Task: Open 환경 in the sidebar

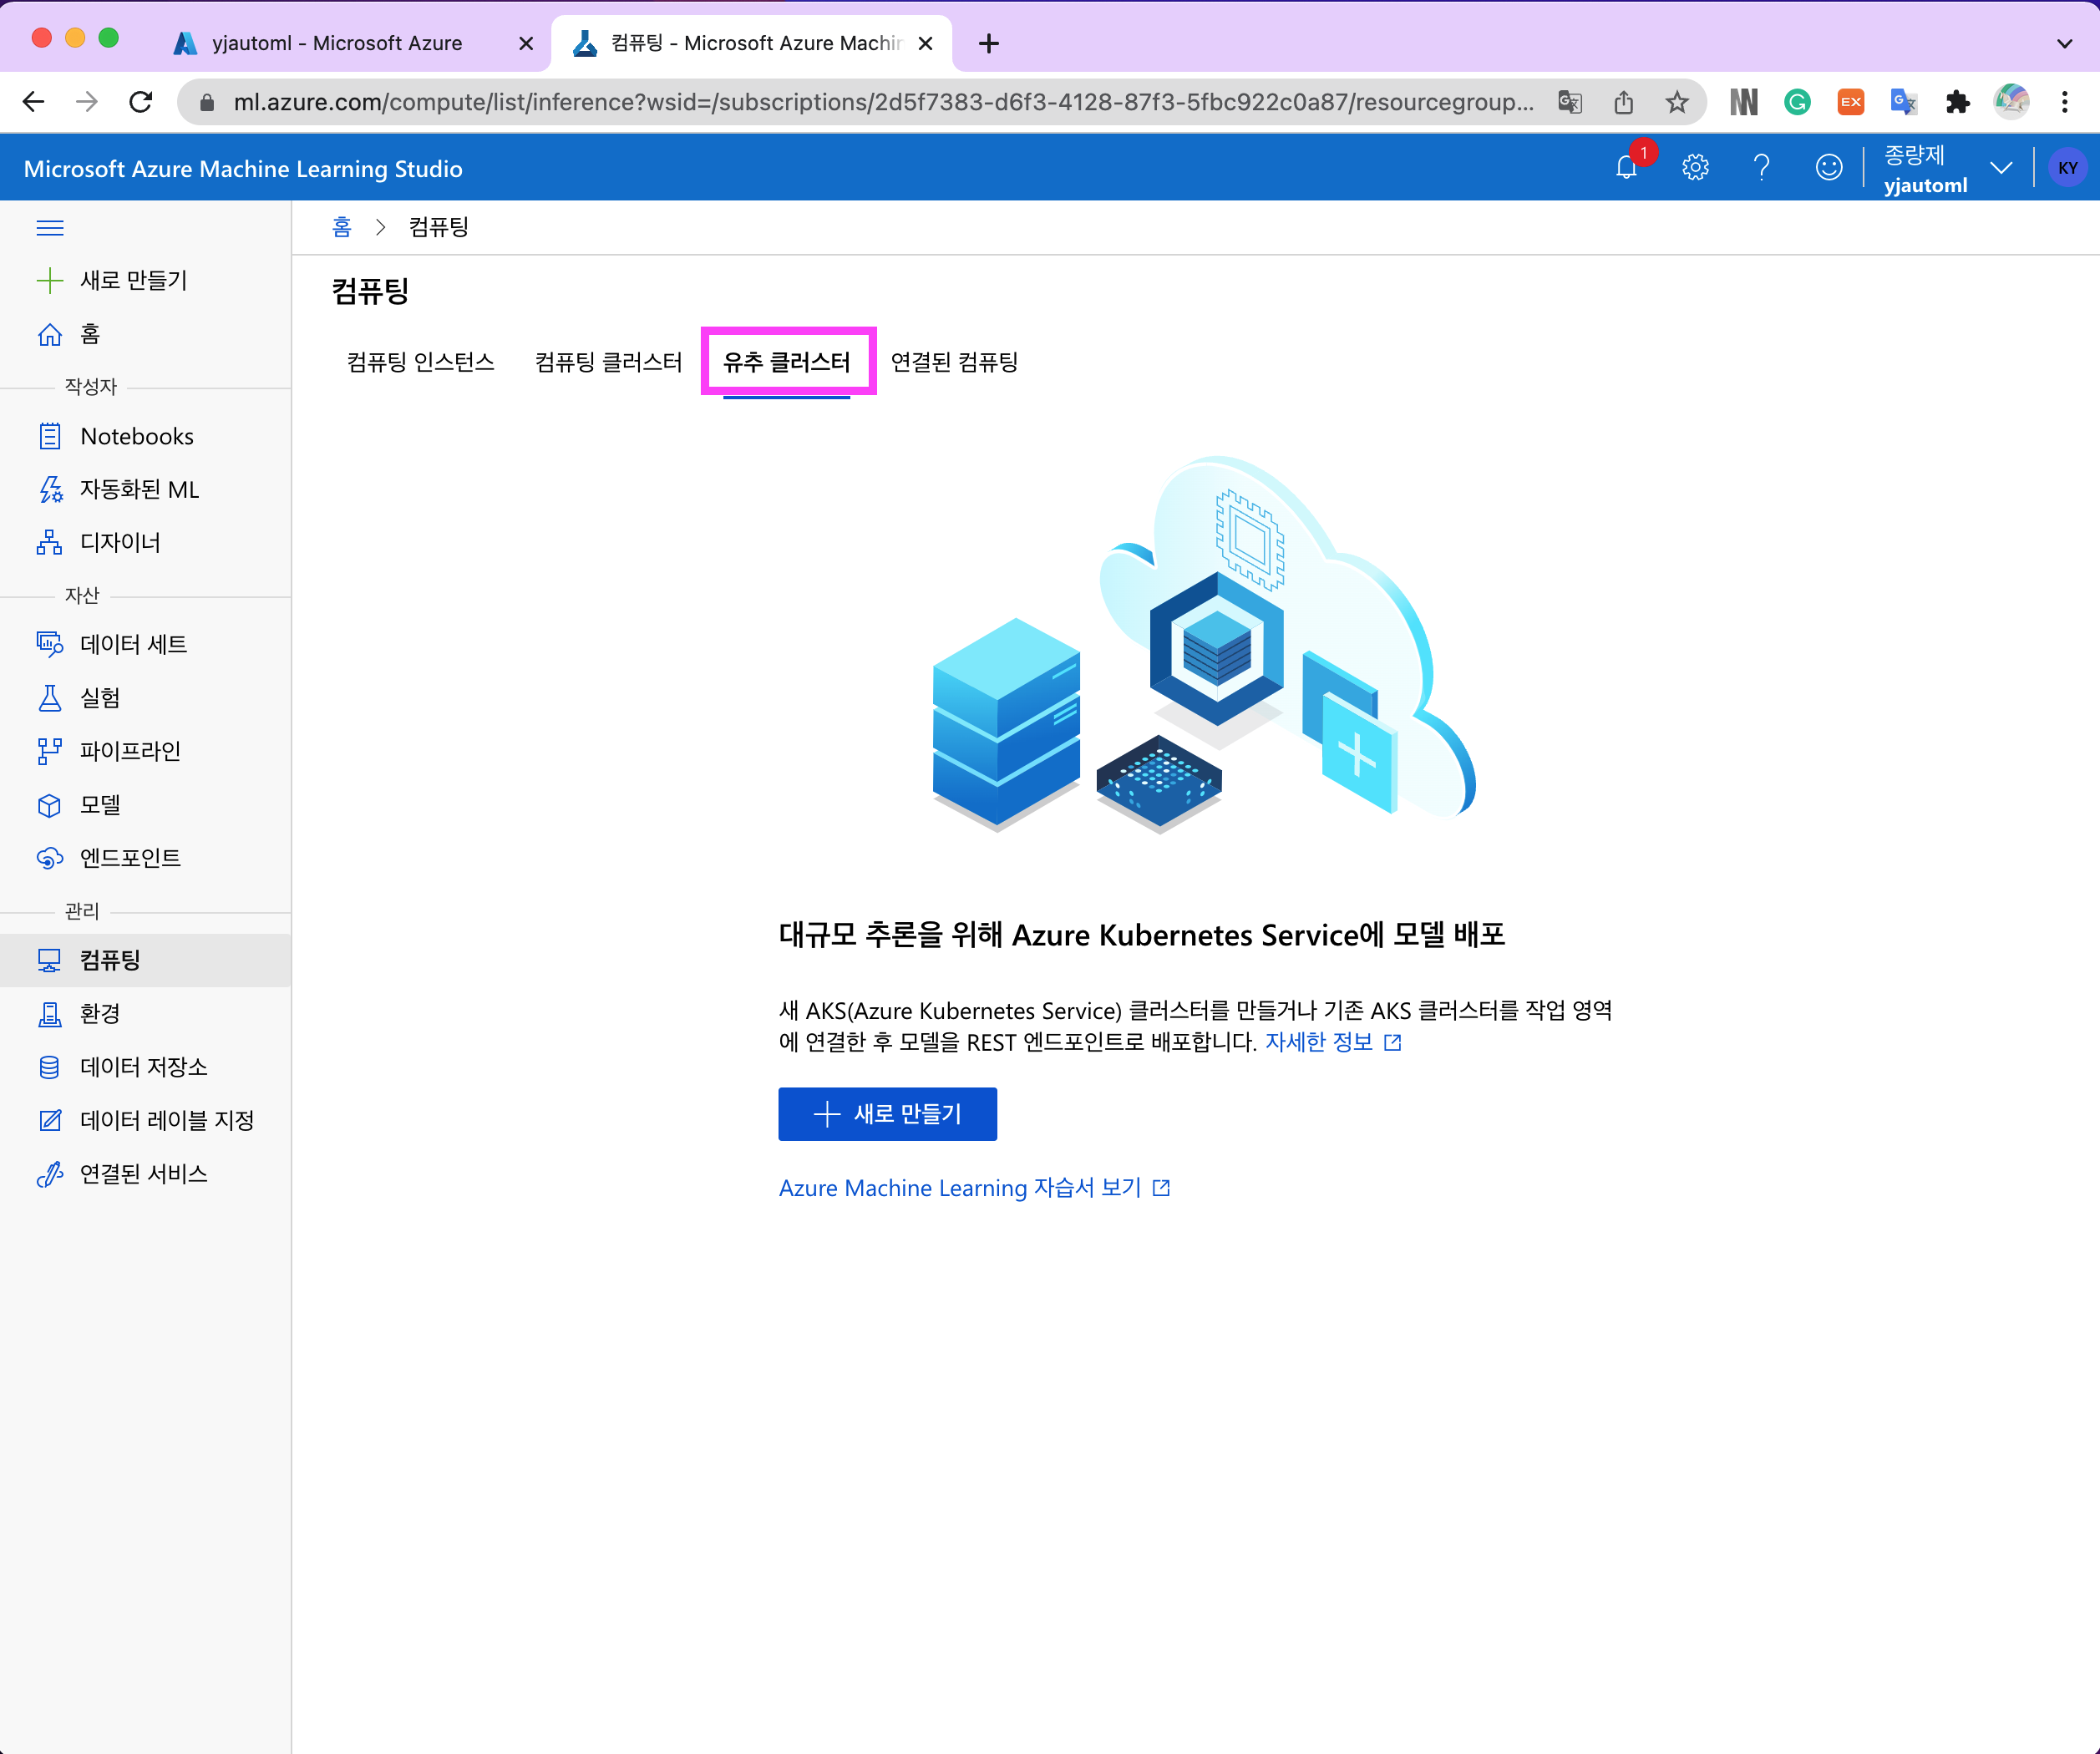Action: (x=145, y=1013)
